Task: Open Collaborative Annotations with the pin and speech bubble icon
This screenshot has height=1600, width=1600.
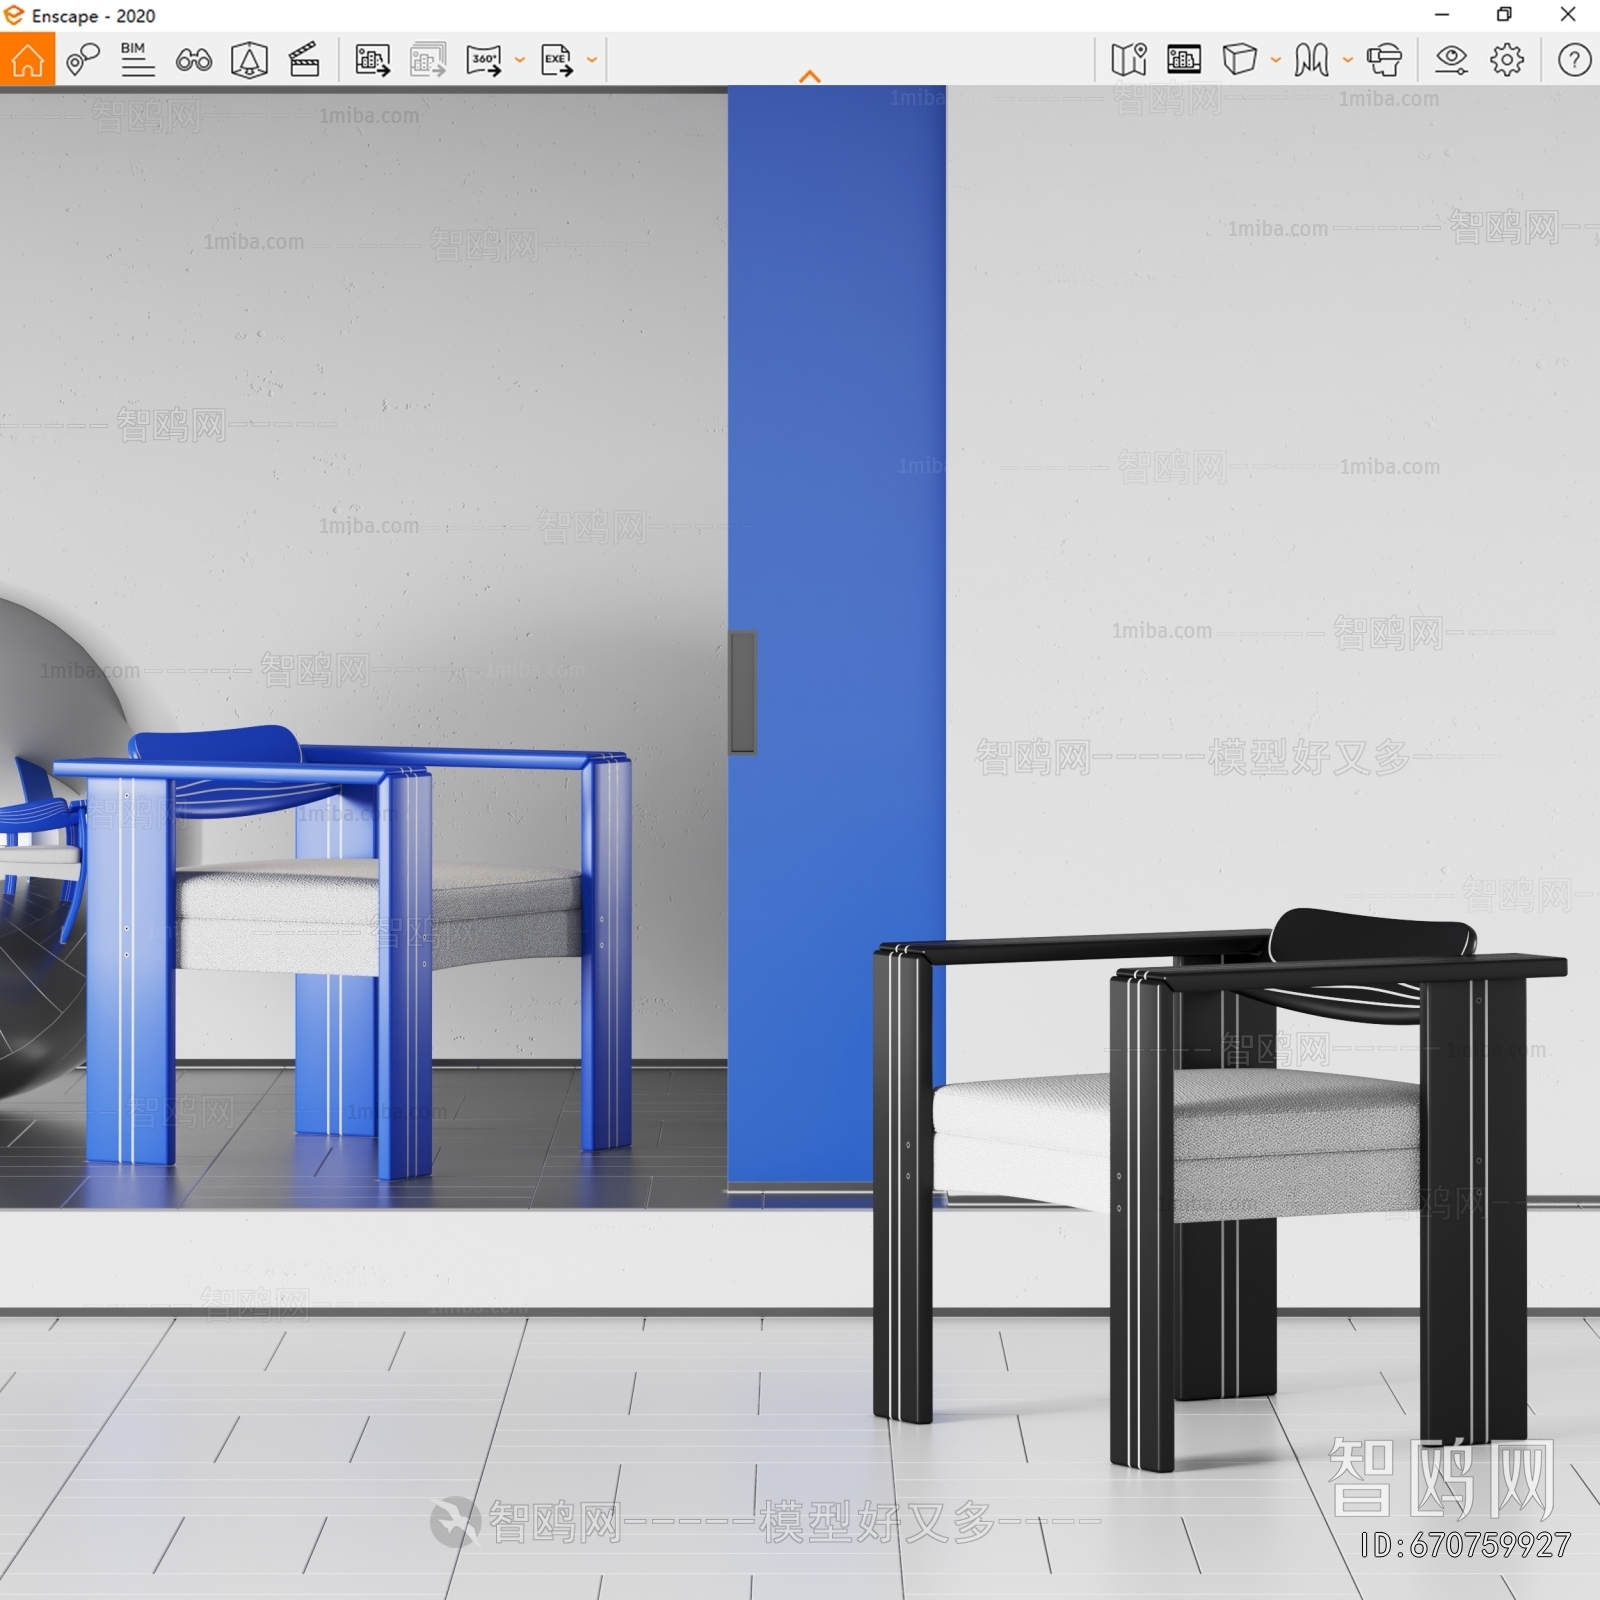Action: coord(83,60)
